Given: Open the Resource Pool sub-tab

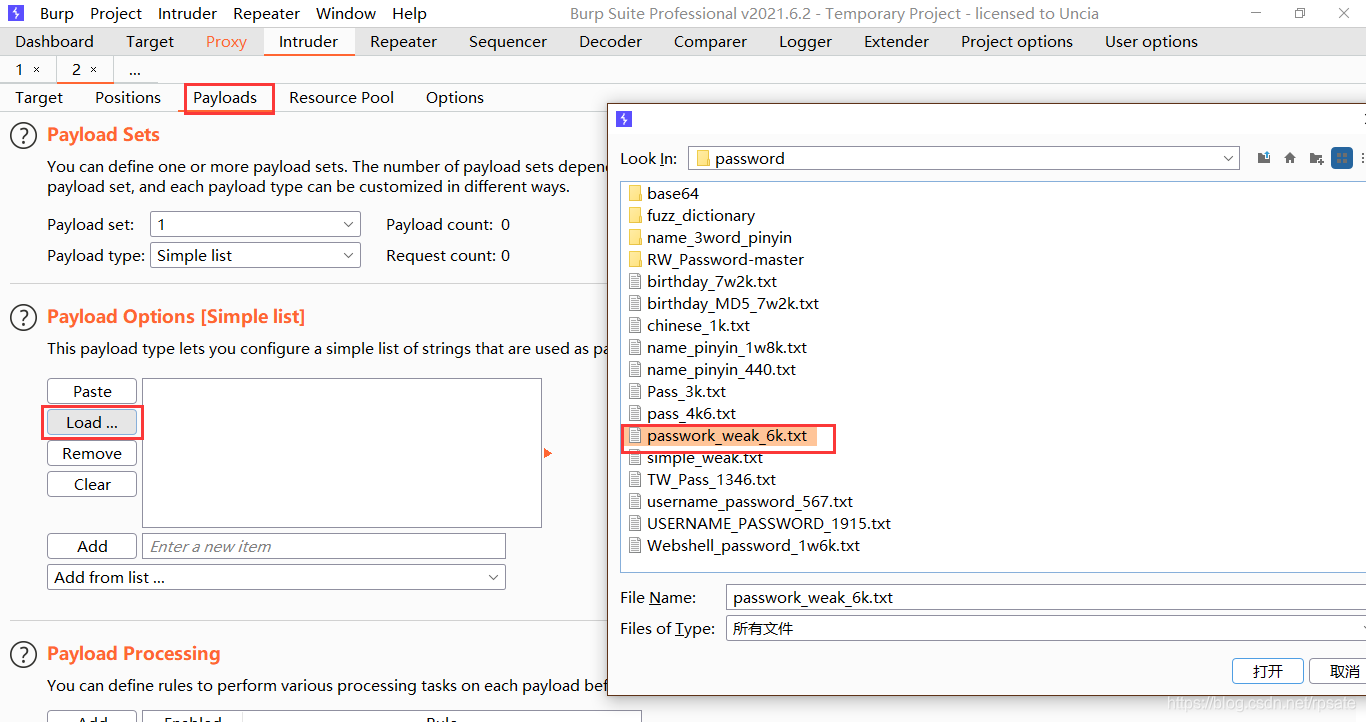Looking at the screenshot, I should tap(342, 97).
